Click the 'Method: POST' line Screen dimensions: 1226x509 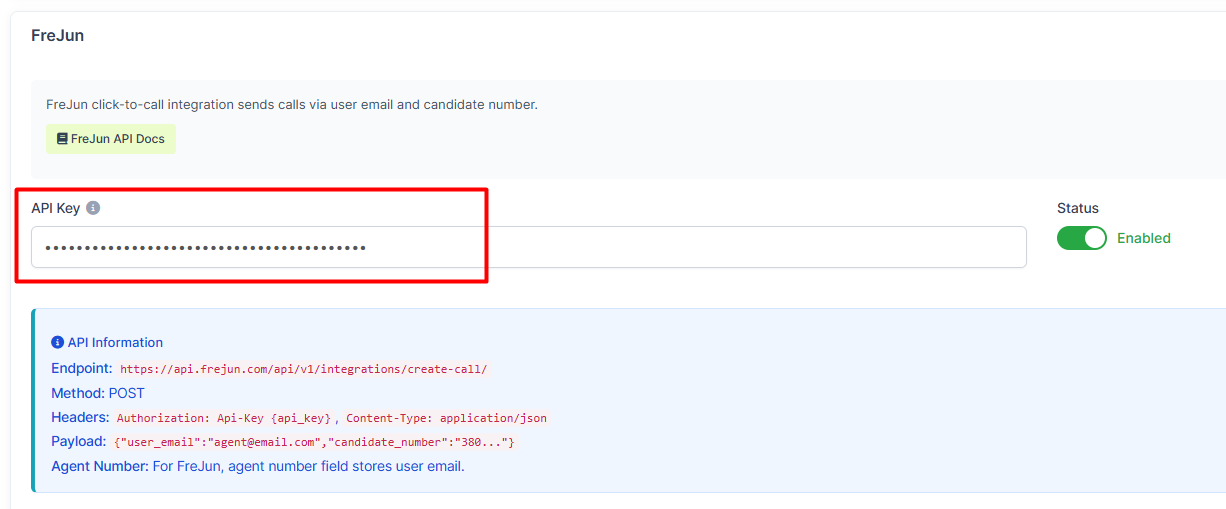pyautogui.click(x=98, y=393)
